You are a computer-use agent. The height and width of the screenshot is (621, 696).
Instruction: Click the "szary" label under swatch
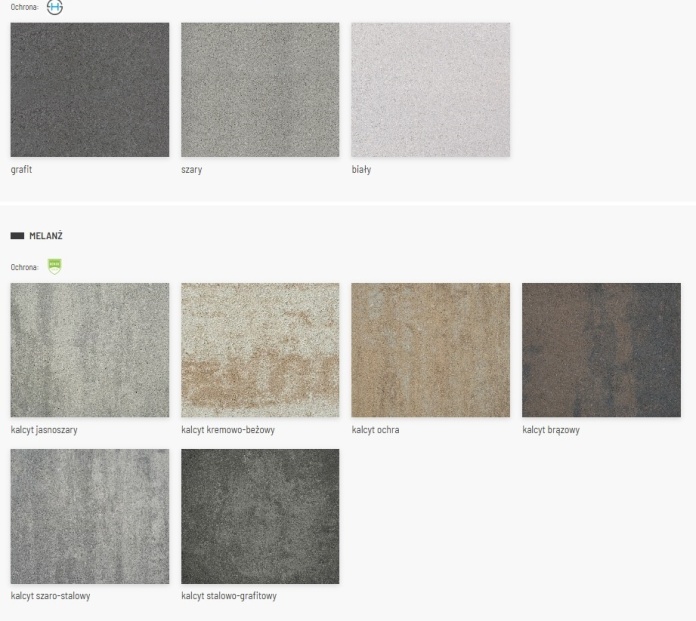click(191, 170)
